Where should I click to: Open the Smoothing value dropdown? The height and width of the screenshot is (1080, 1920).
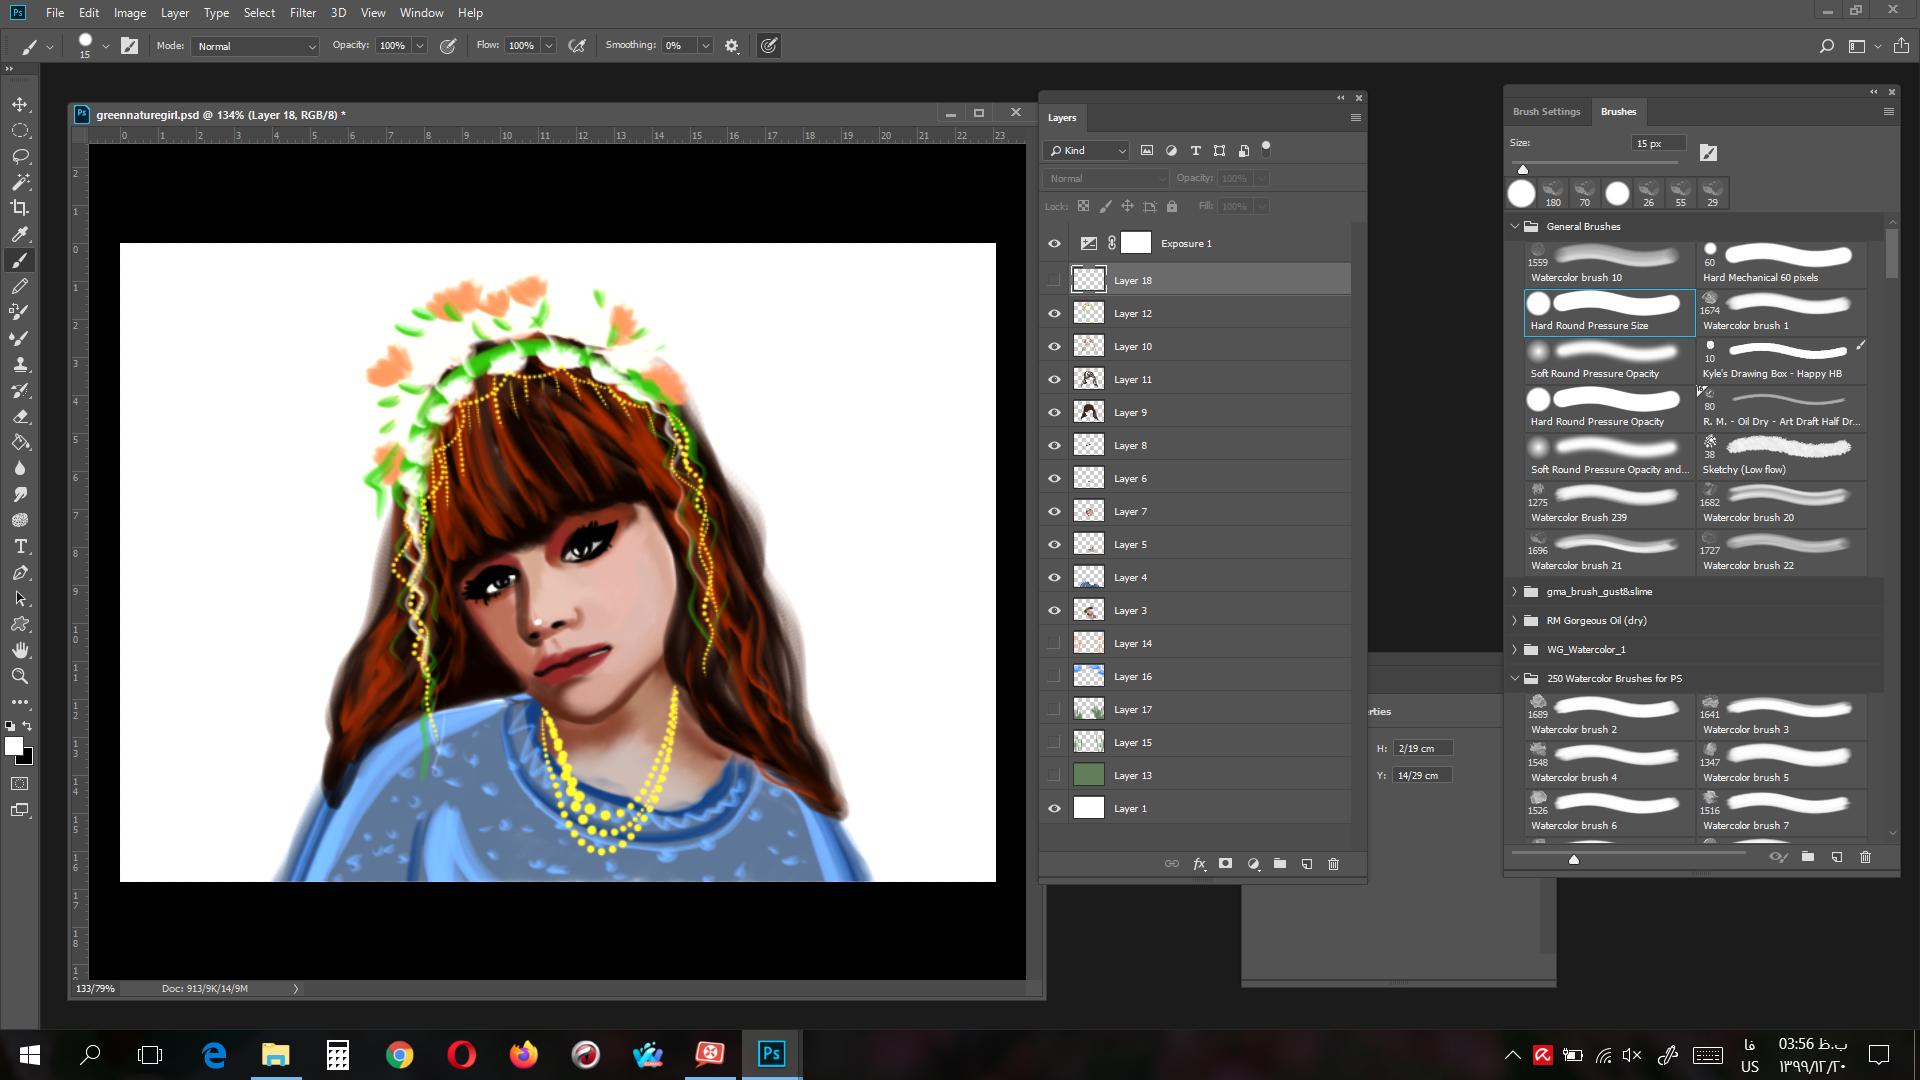(706, 46)
